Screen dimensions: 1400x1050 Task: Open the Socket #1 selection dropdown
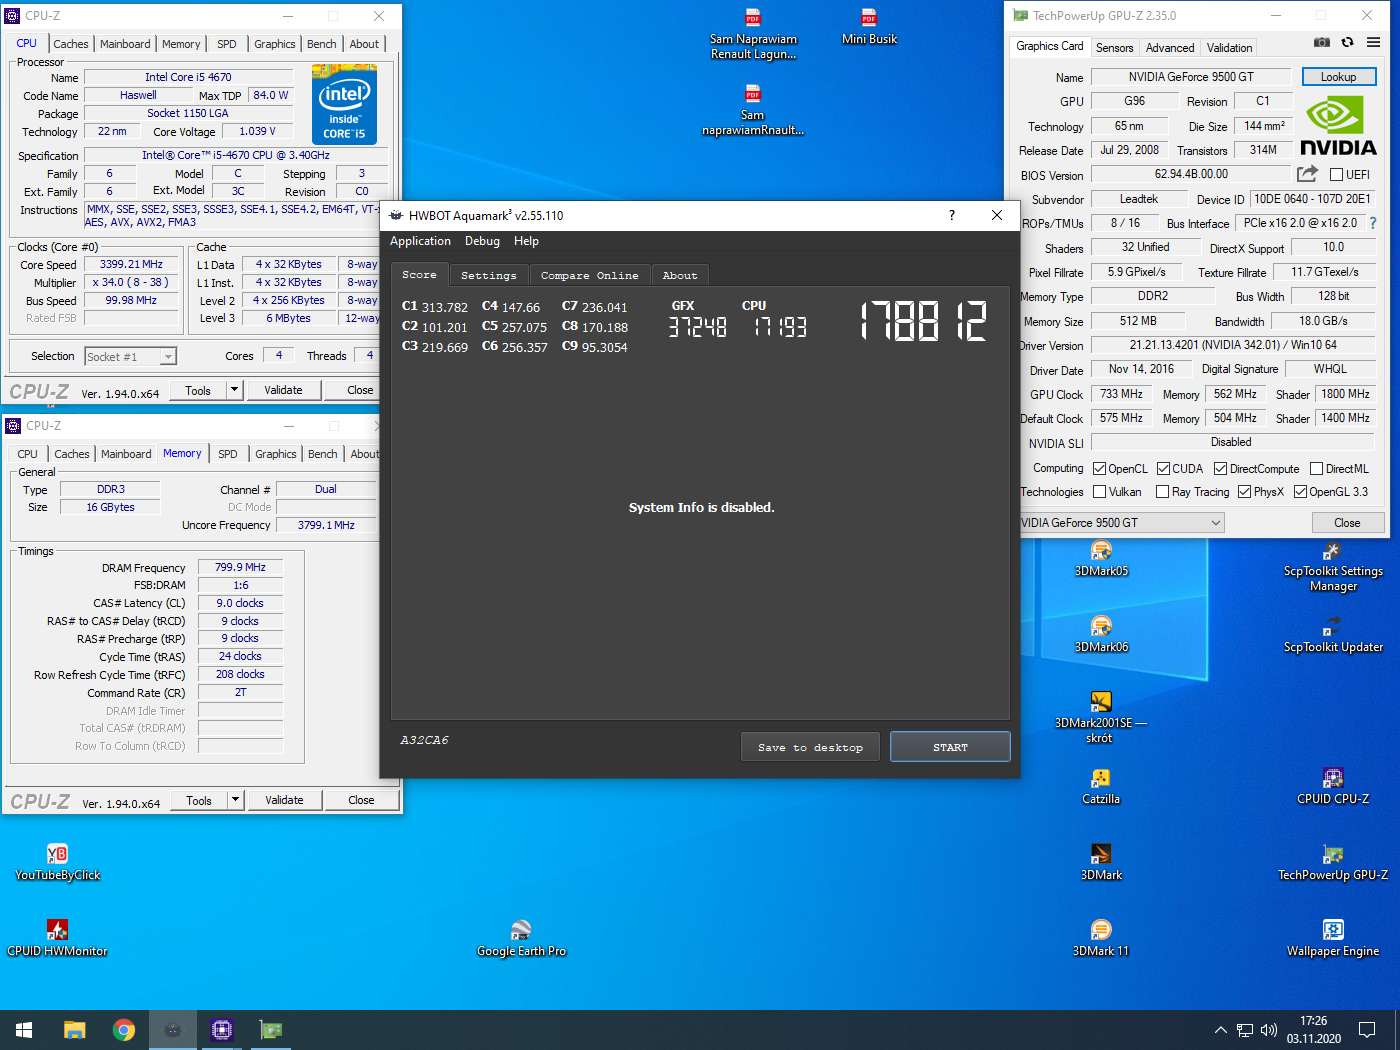[130, 356]
